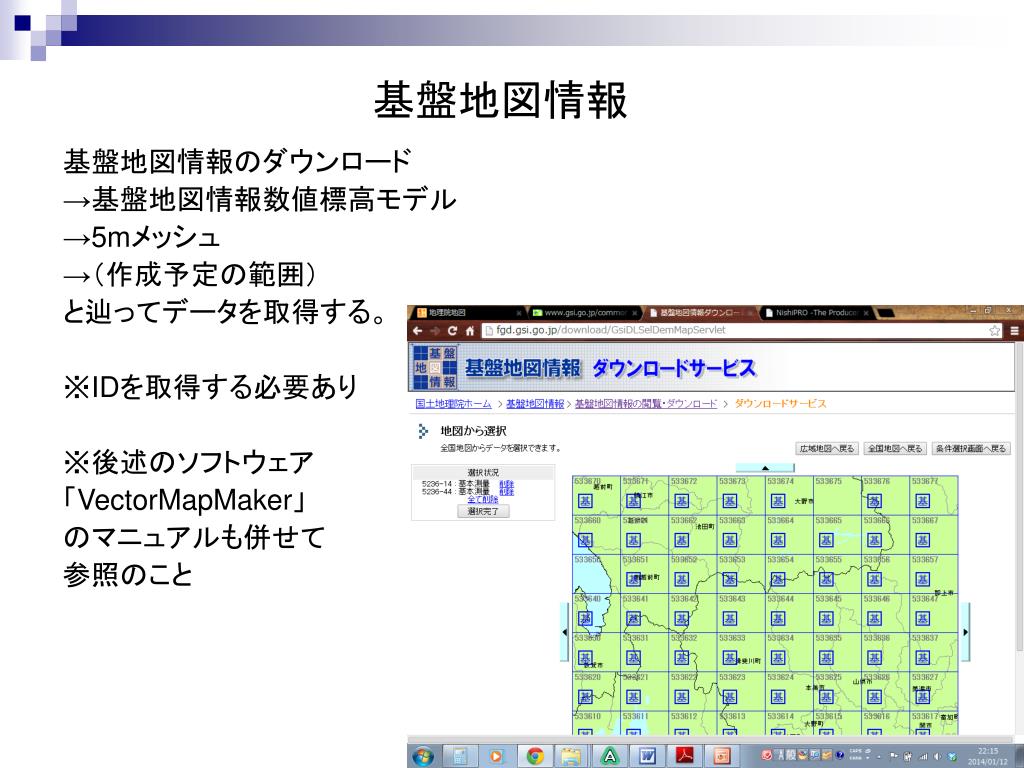Select the 基 icon in mesh 533634
The height and width of the screenshot is (768, 1024).
coord(778,658)
